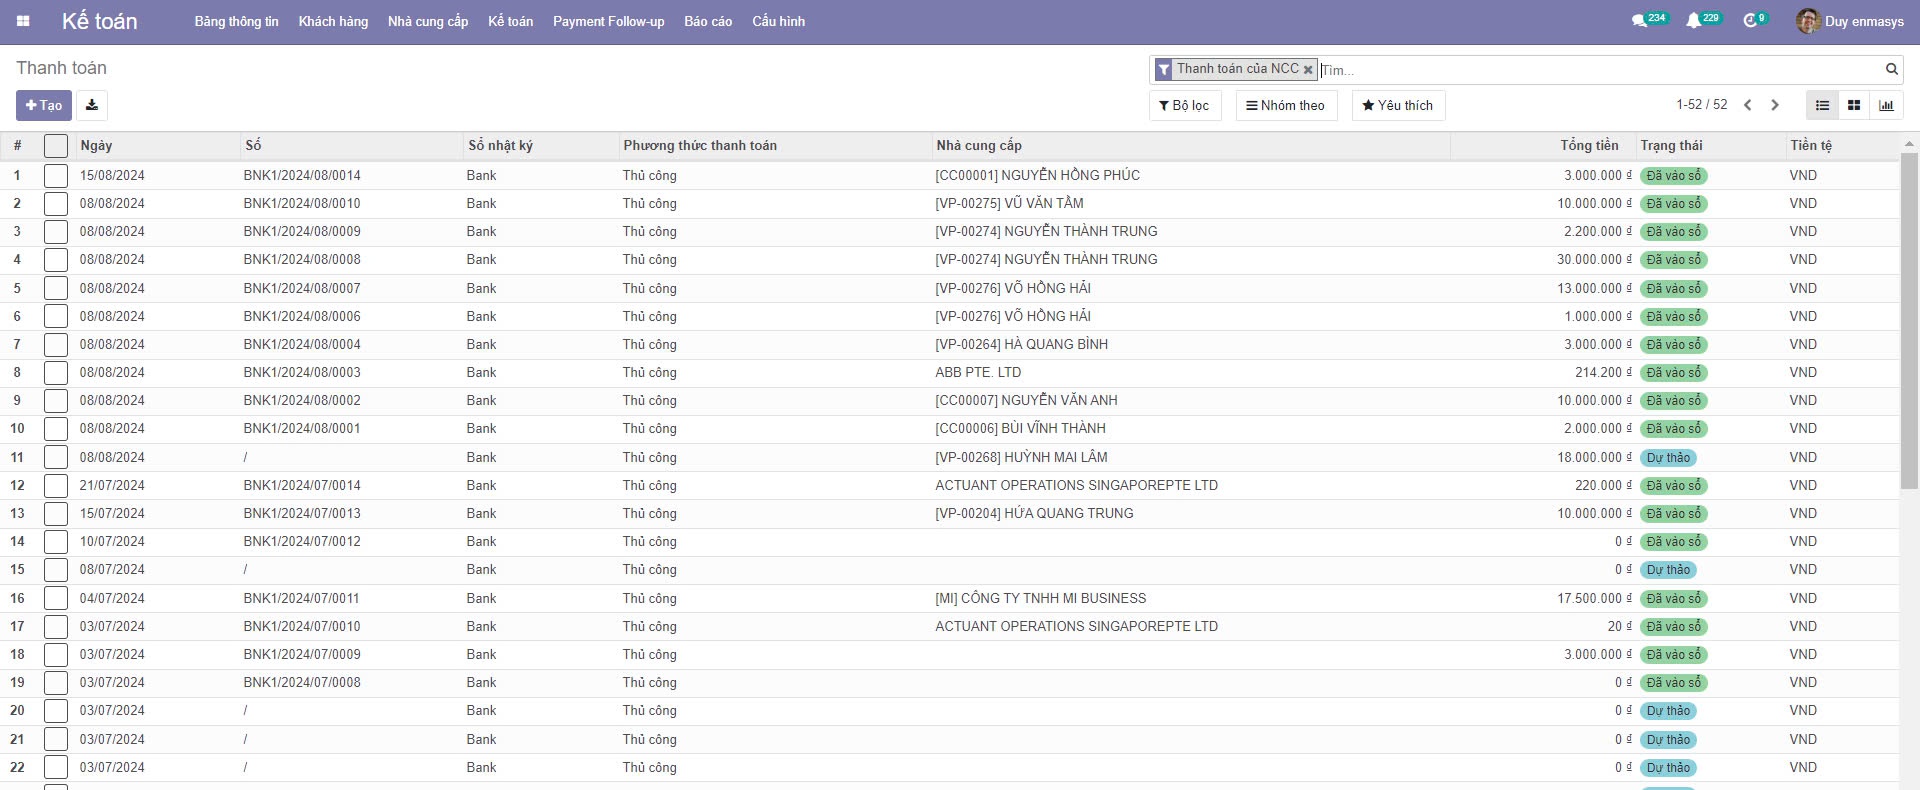Open the bell notifications icon
Screen dimensions: 1920x790
pyautogui.click(x=1693, y=21)
